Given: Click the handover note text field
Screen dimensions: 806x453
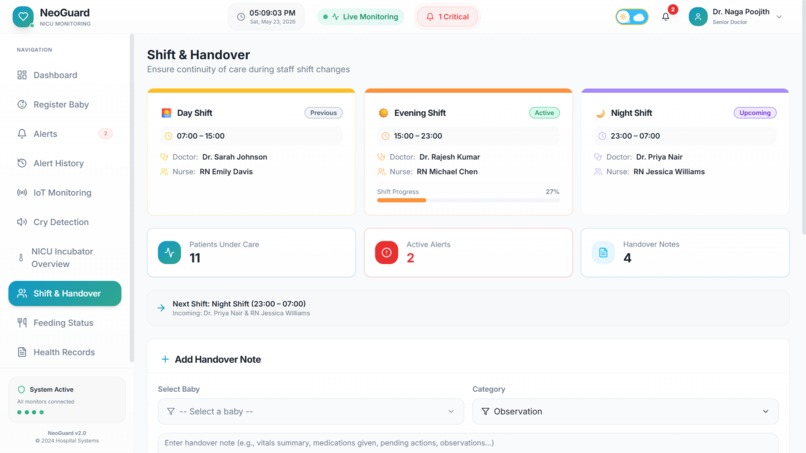Looking at the screenshot, I should point(468,443).
